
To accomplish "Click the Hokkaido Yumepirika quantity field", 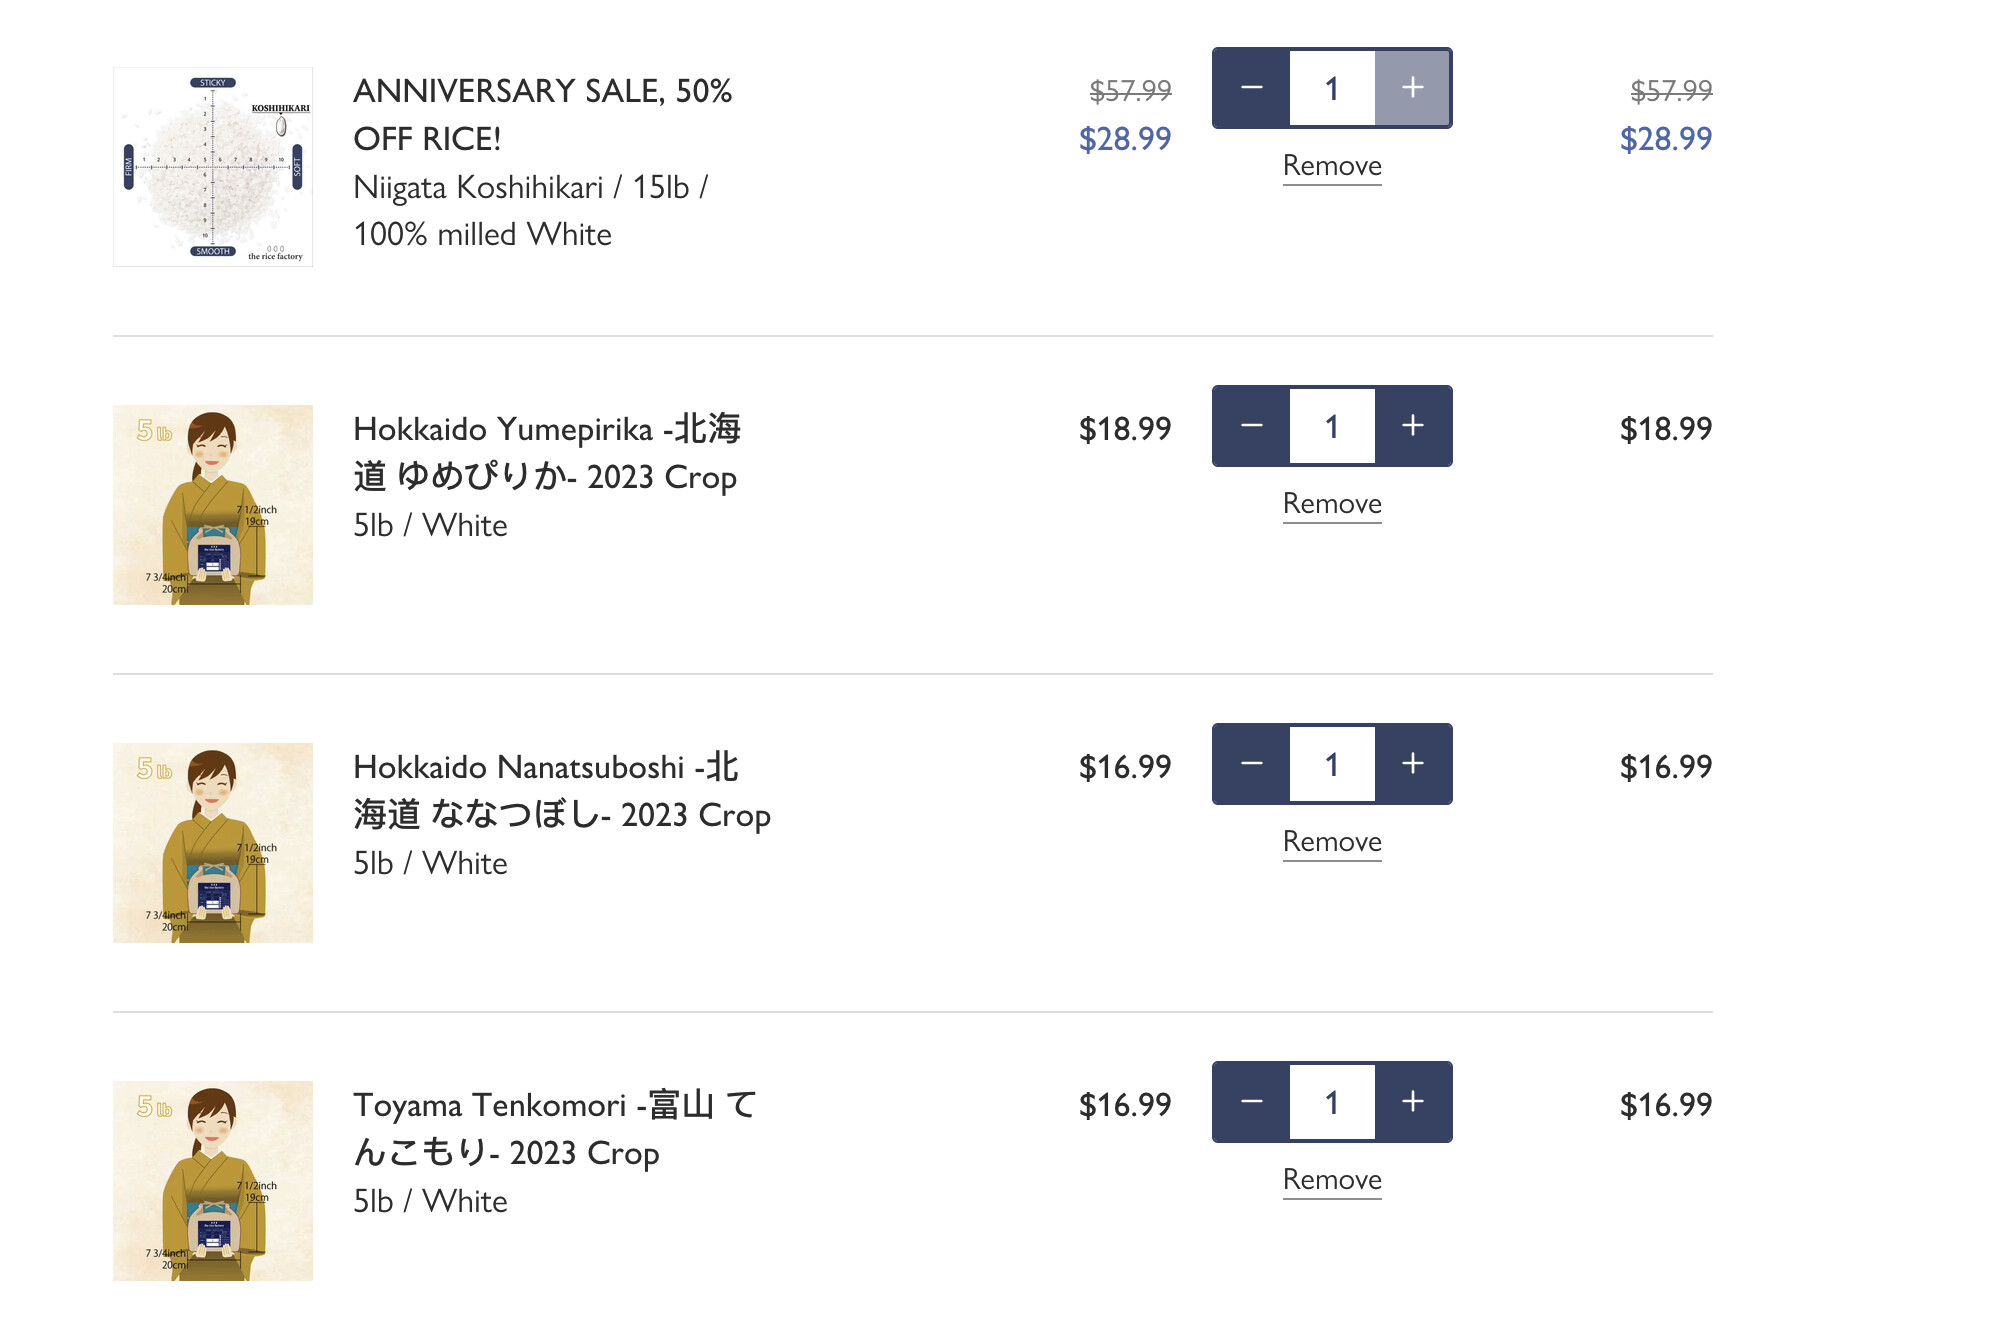I will click(1332, 426).
